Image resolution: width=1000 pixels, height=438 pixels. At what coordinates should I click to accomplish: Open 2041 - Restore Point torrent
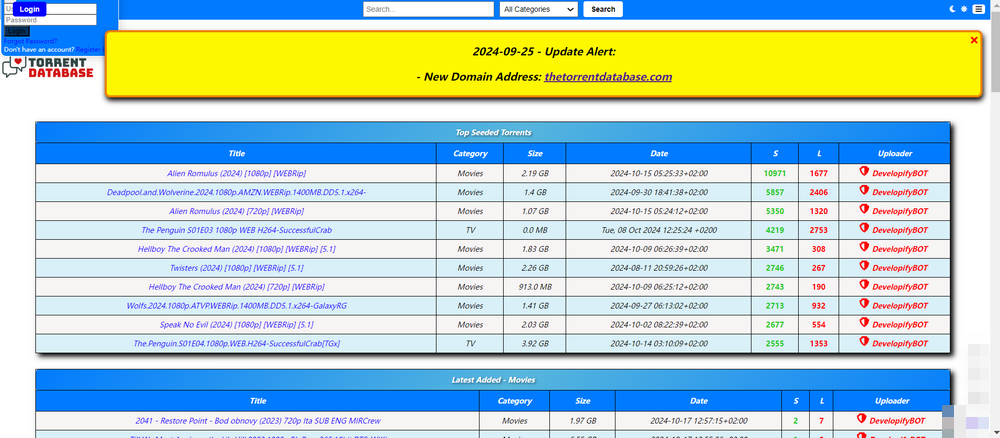click(x=258, y=421)
